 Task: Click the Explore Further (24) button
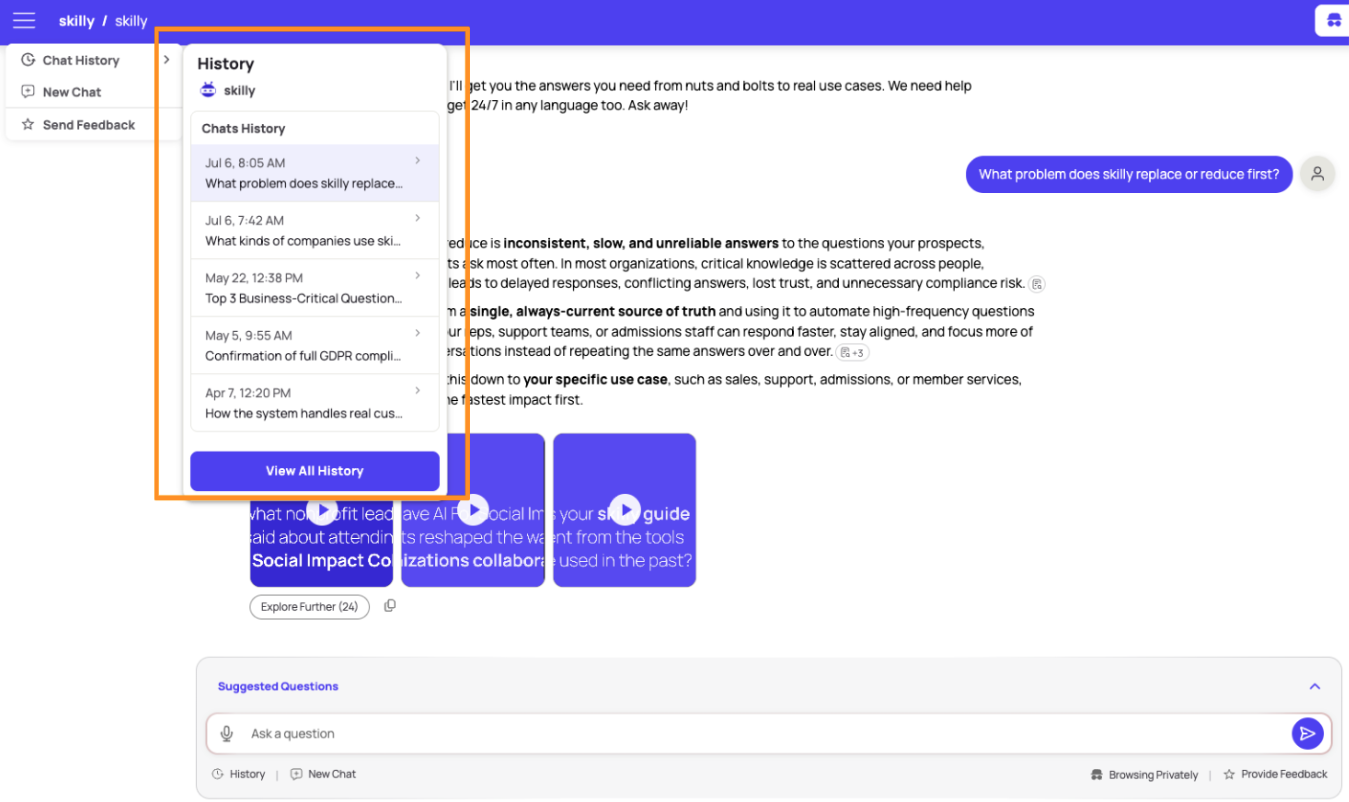(x=309, y=607)
